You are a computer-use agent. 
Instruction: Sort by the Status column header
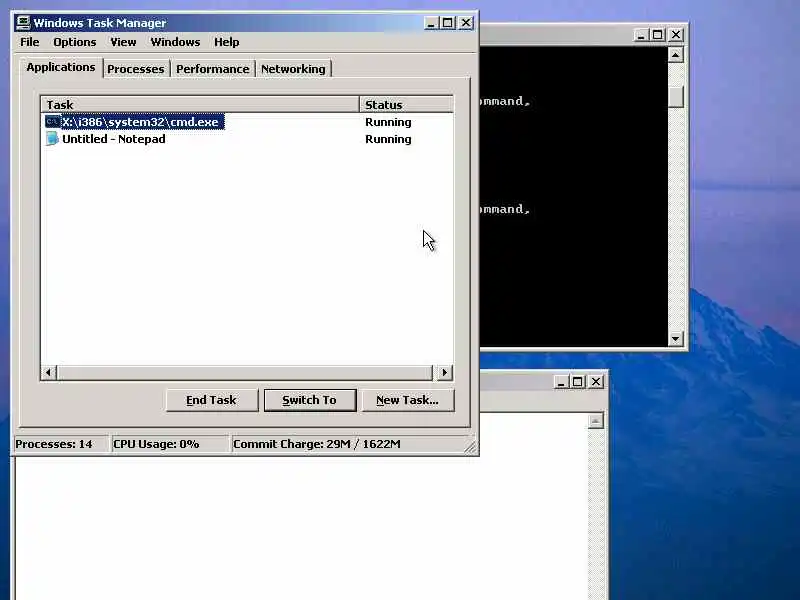[x=407, y=105]
